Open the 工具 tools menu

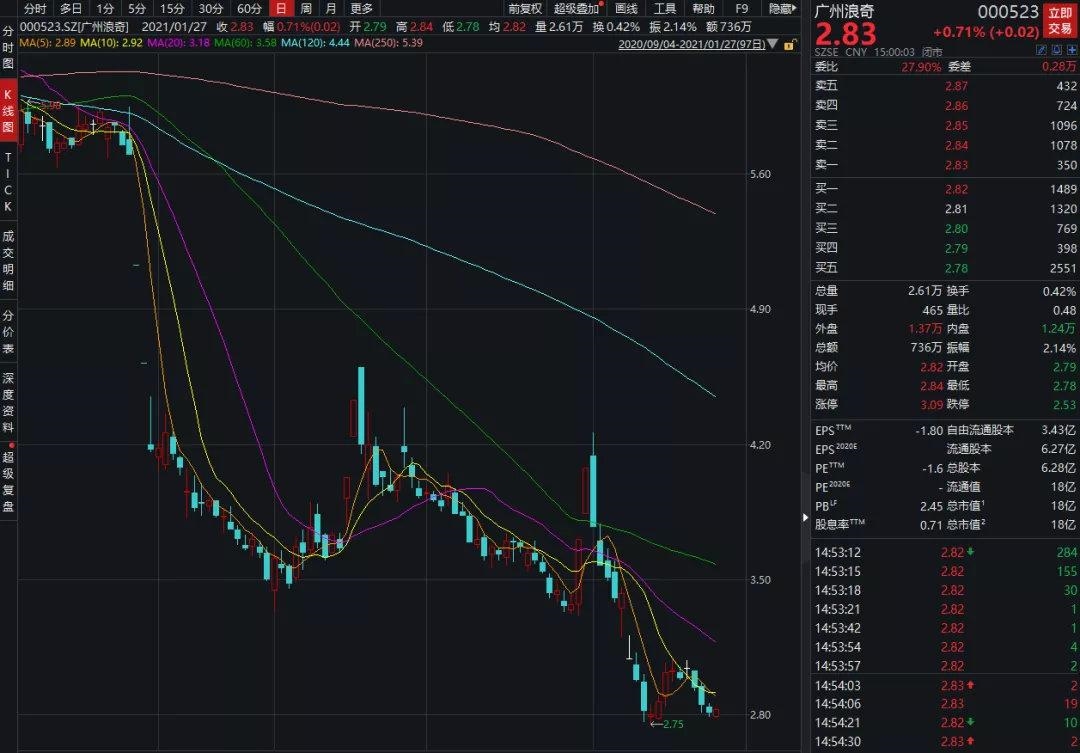click(665, 9)
